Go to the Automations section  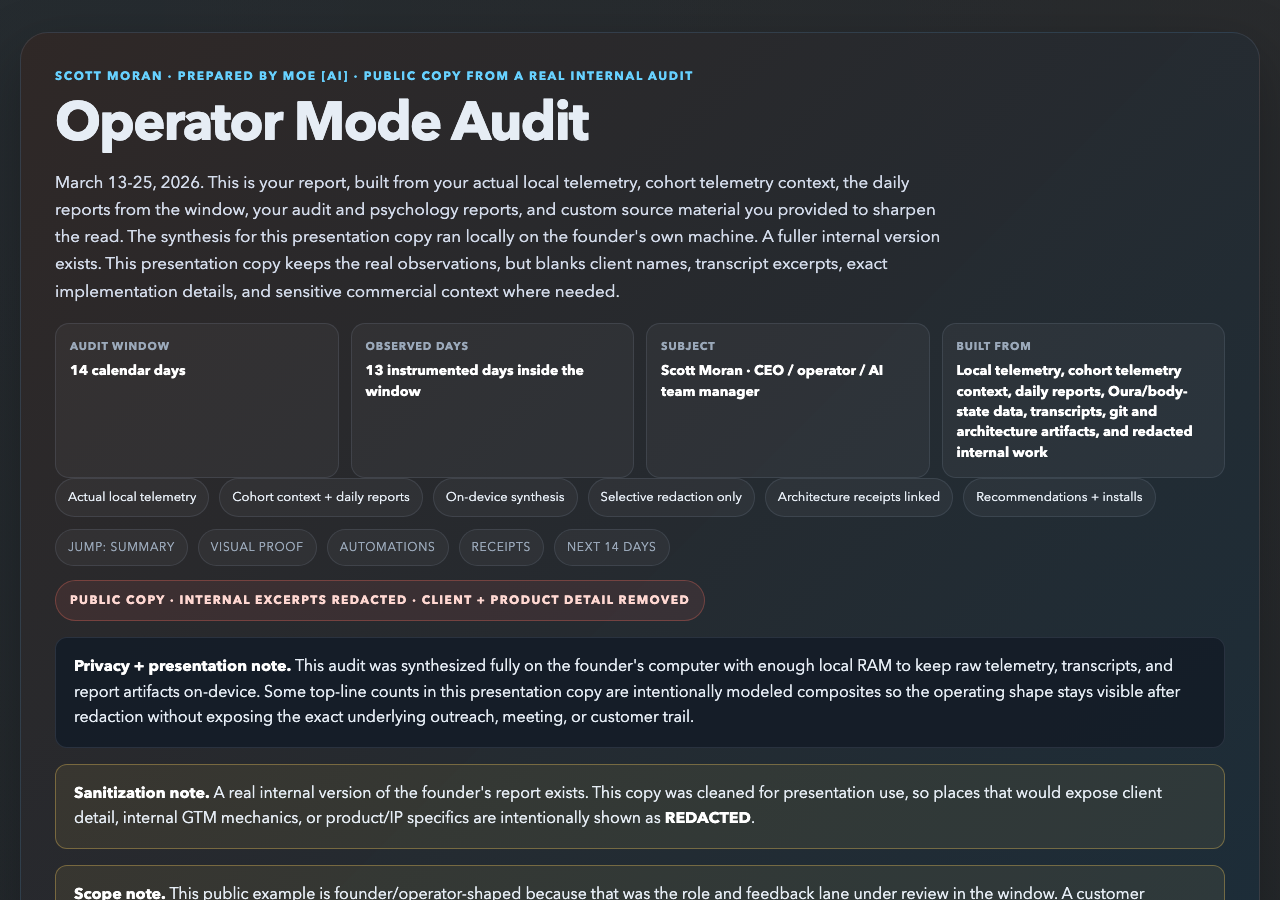pyautogui.click(x=387, y=547)
